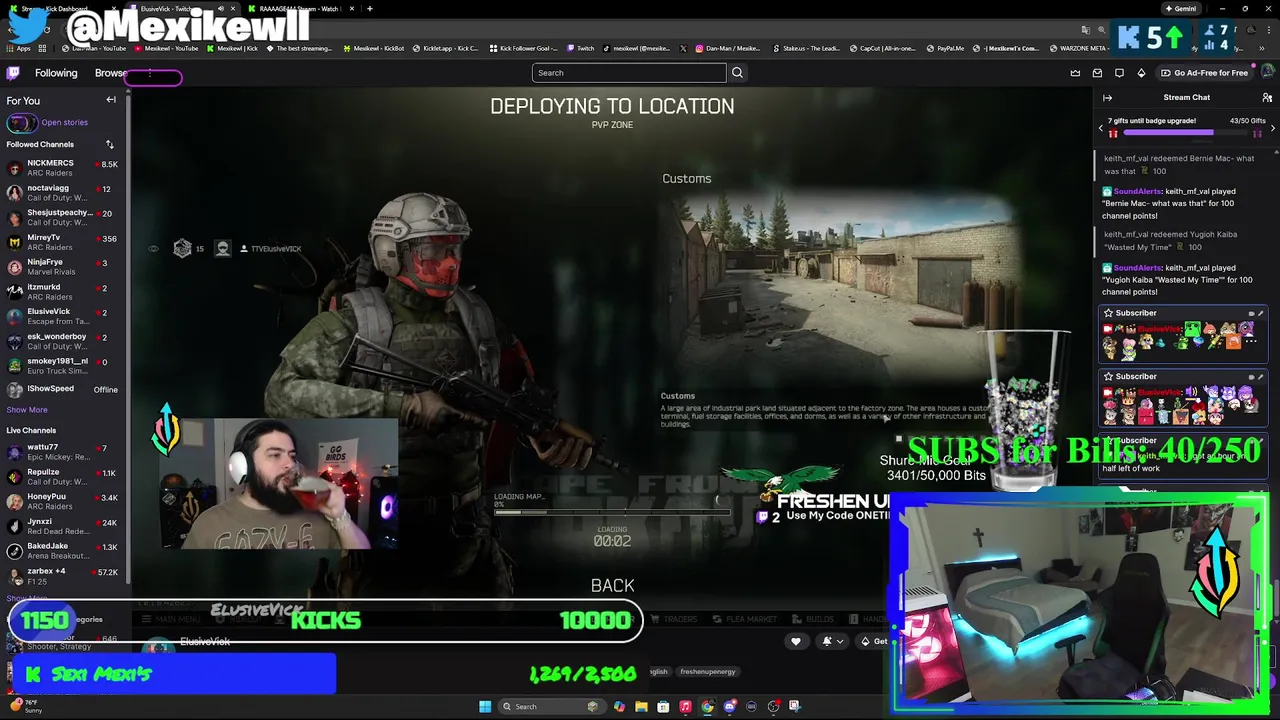
Task: Switch to the Browse tab
Action: pyautogui.click(x=111, y=73)
